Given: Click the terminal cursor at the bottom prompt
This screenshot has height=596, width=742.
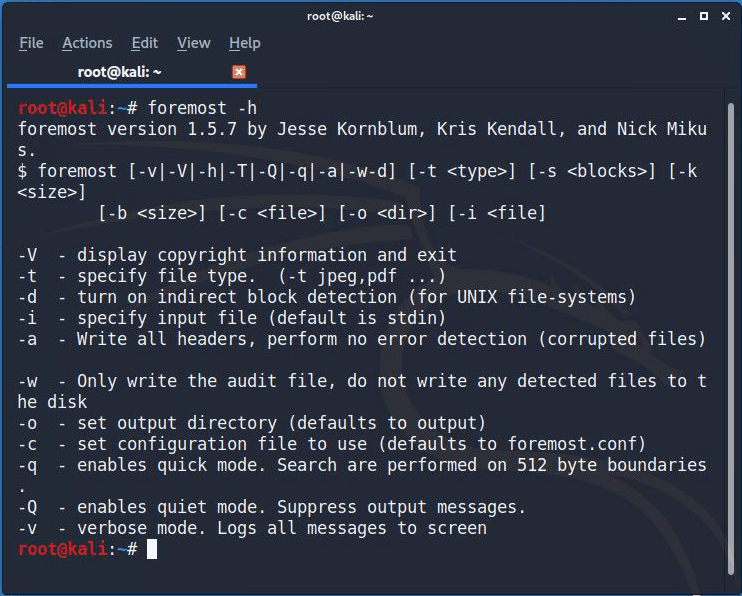Looking at the screenshot, I should [152, 549].
